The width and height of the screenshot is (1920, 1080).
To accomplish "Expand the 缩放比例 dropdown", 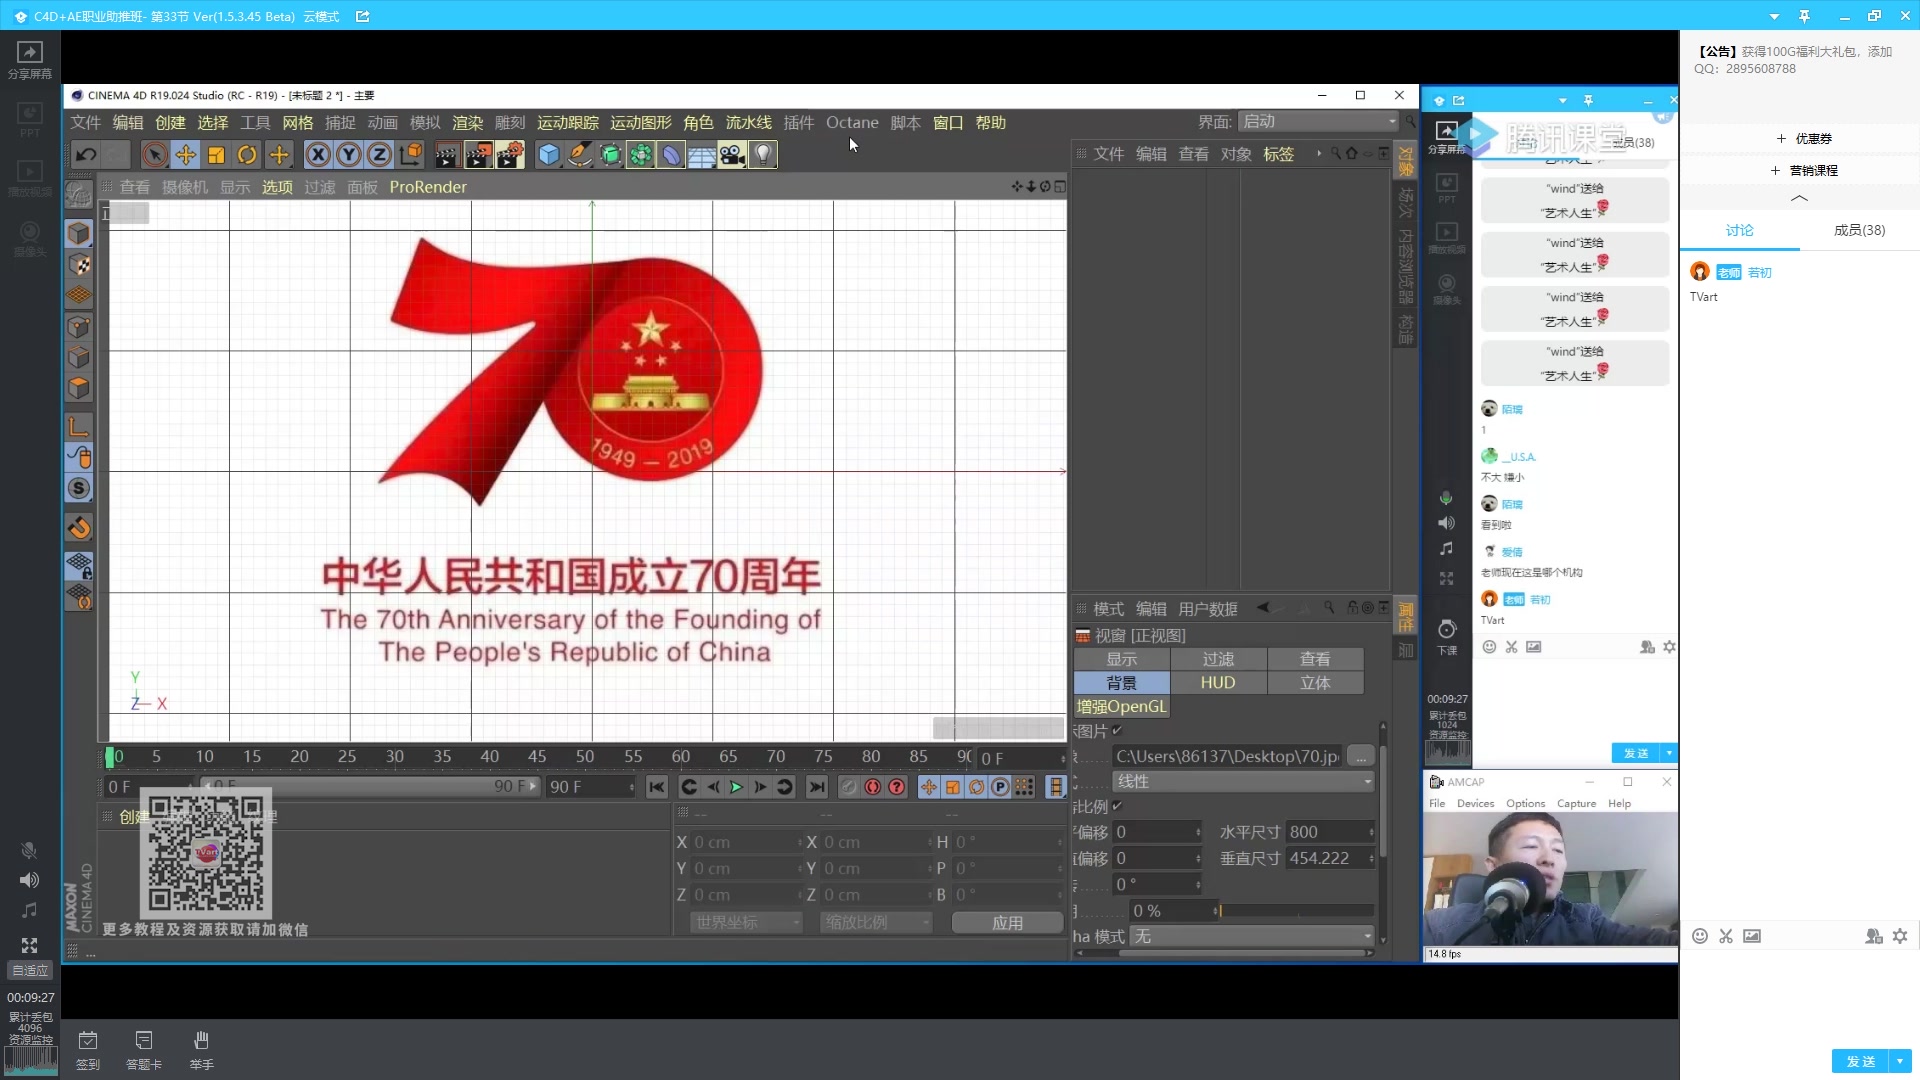I will (876, 922).
